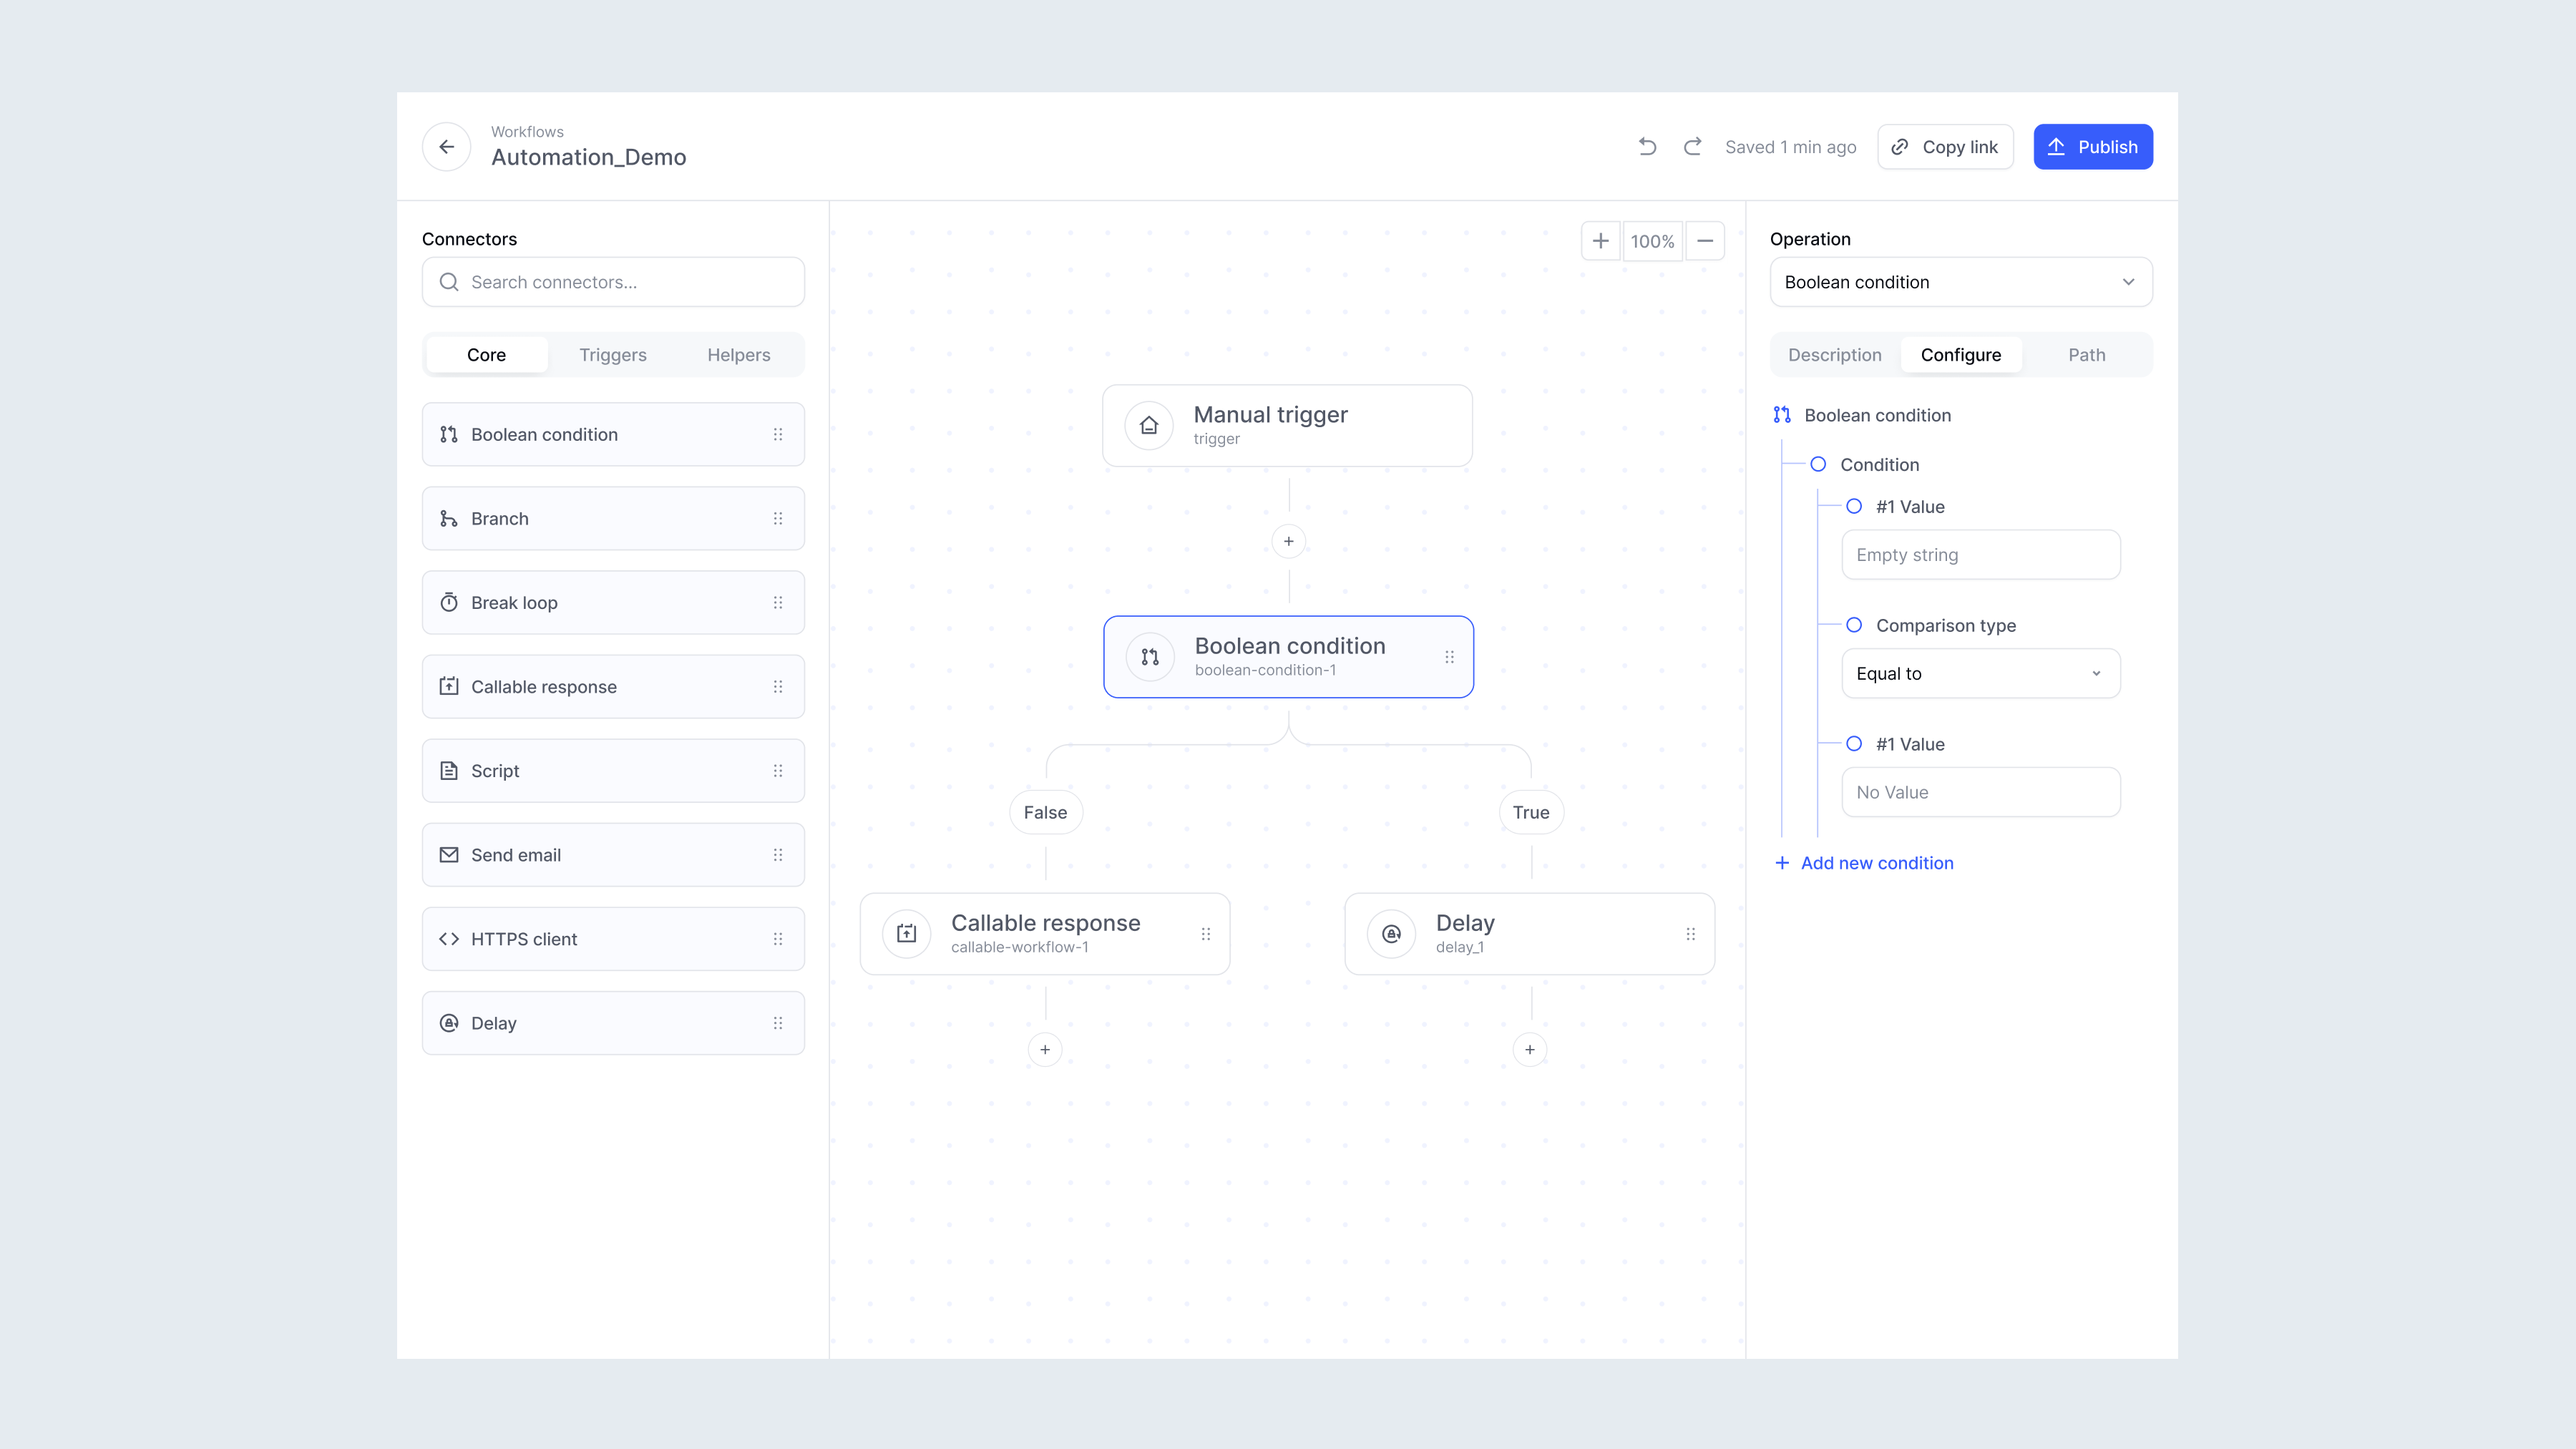Select the first #1 Value radio circle
The image size is (2576, 1449).
click(x=1855, y=506)
